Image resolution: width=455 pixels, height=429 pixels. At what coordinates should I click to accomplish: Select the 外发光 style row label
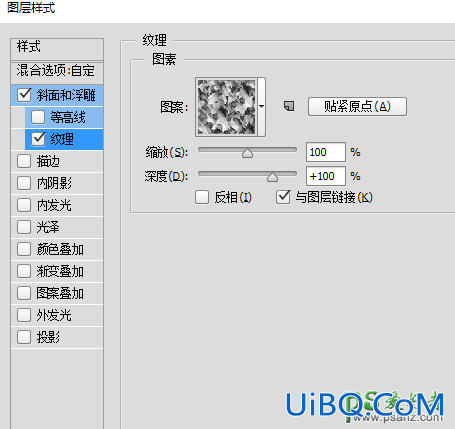54,315
